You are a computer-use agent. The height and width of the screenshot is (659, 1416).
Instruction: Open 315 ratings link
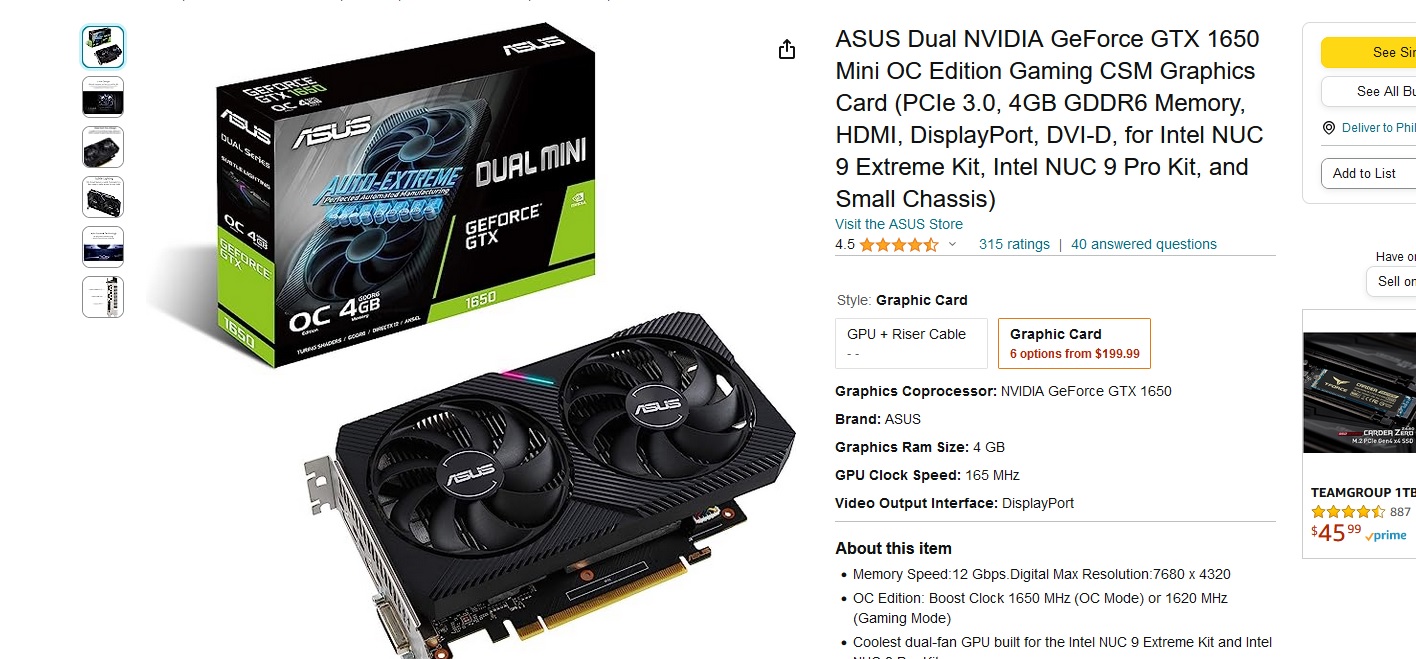(1014, 244)
